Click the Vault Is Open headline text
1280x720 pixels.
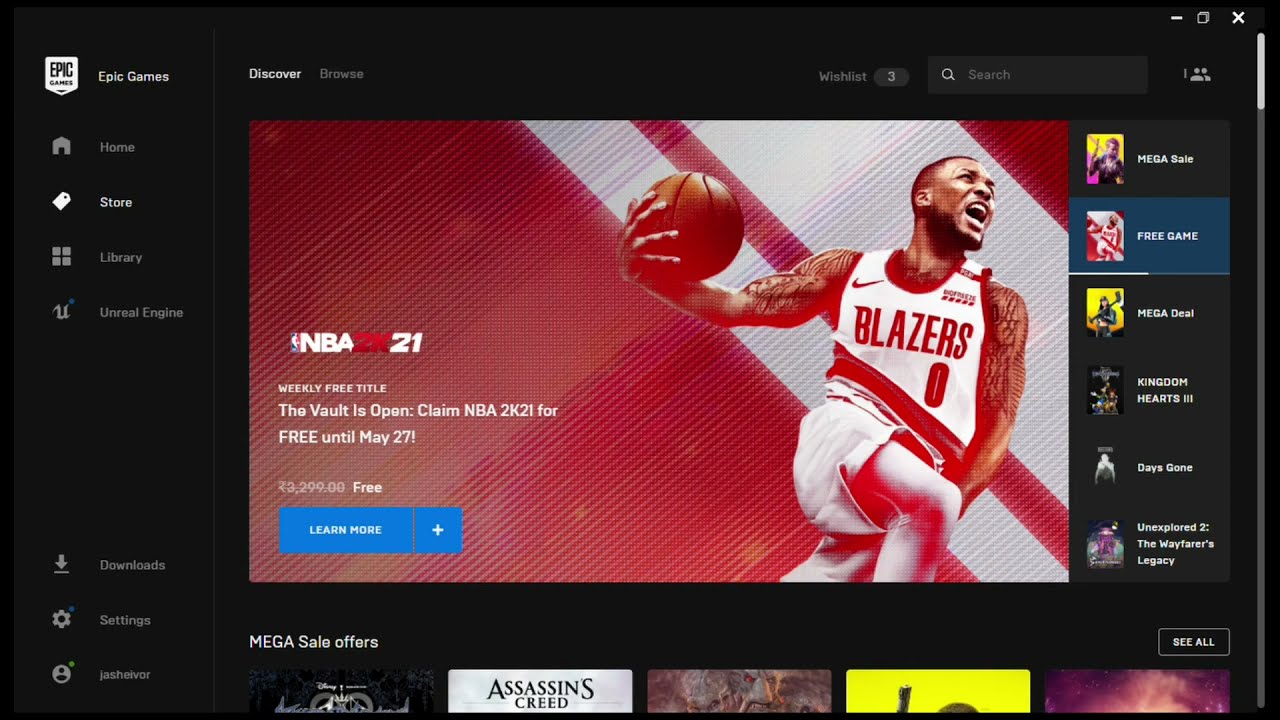[x=418, y=424]
